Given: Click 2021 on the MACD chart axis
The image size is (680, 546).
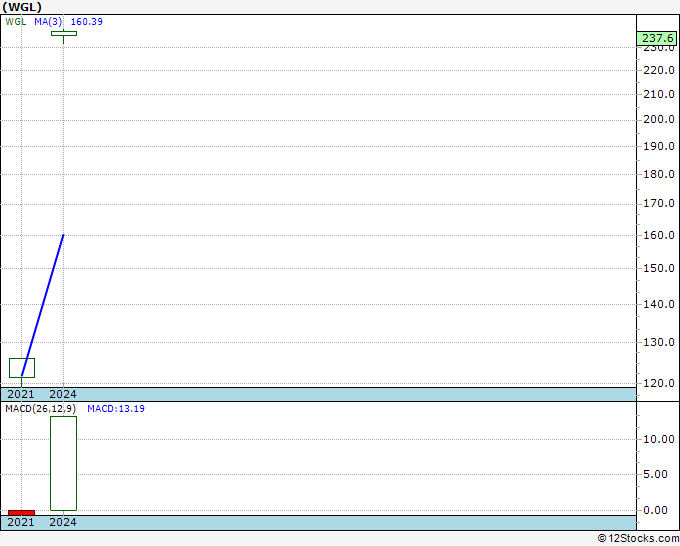Looking at the screenshot, I should pos(20,522).
